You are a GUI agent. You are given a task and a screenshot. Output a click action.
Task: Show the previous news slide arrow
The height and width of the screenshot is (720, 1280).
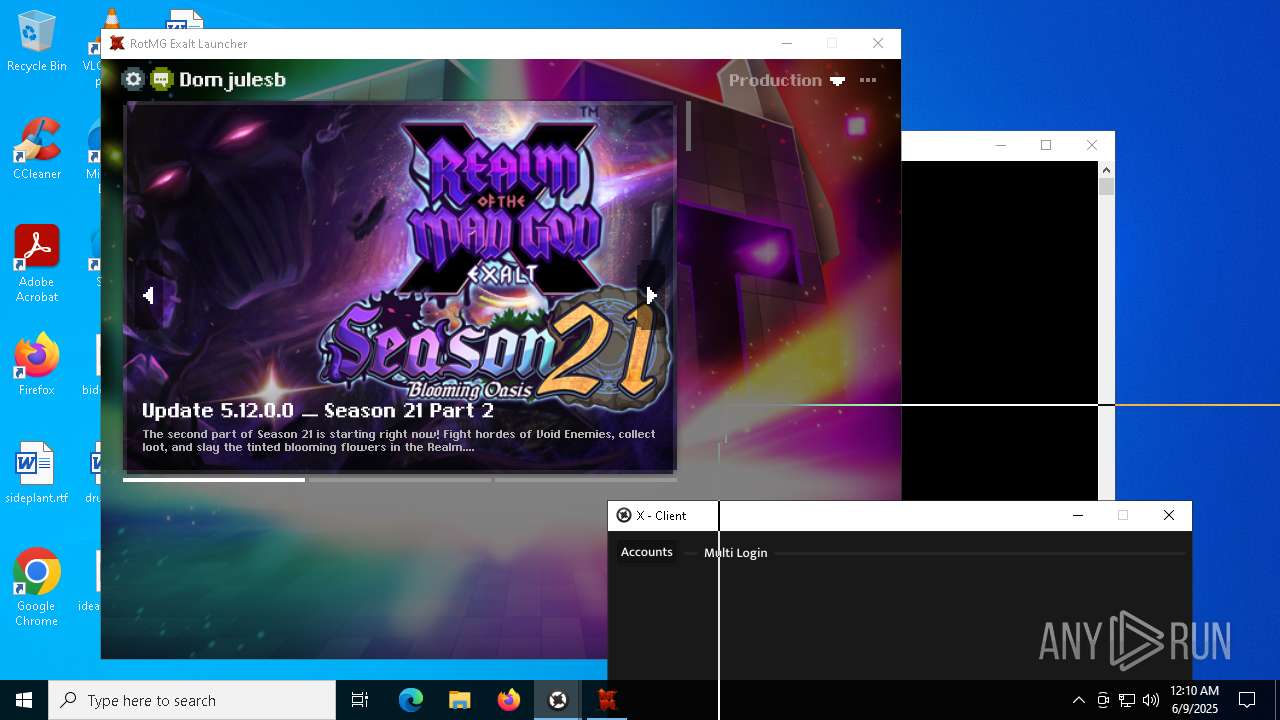point(148,295)
